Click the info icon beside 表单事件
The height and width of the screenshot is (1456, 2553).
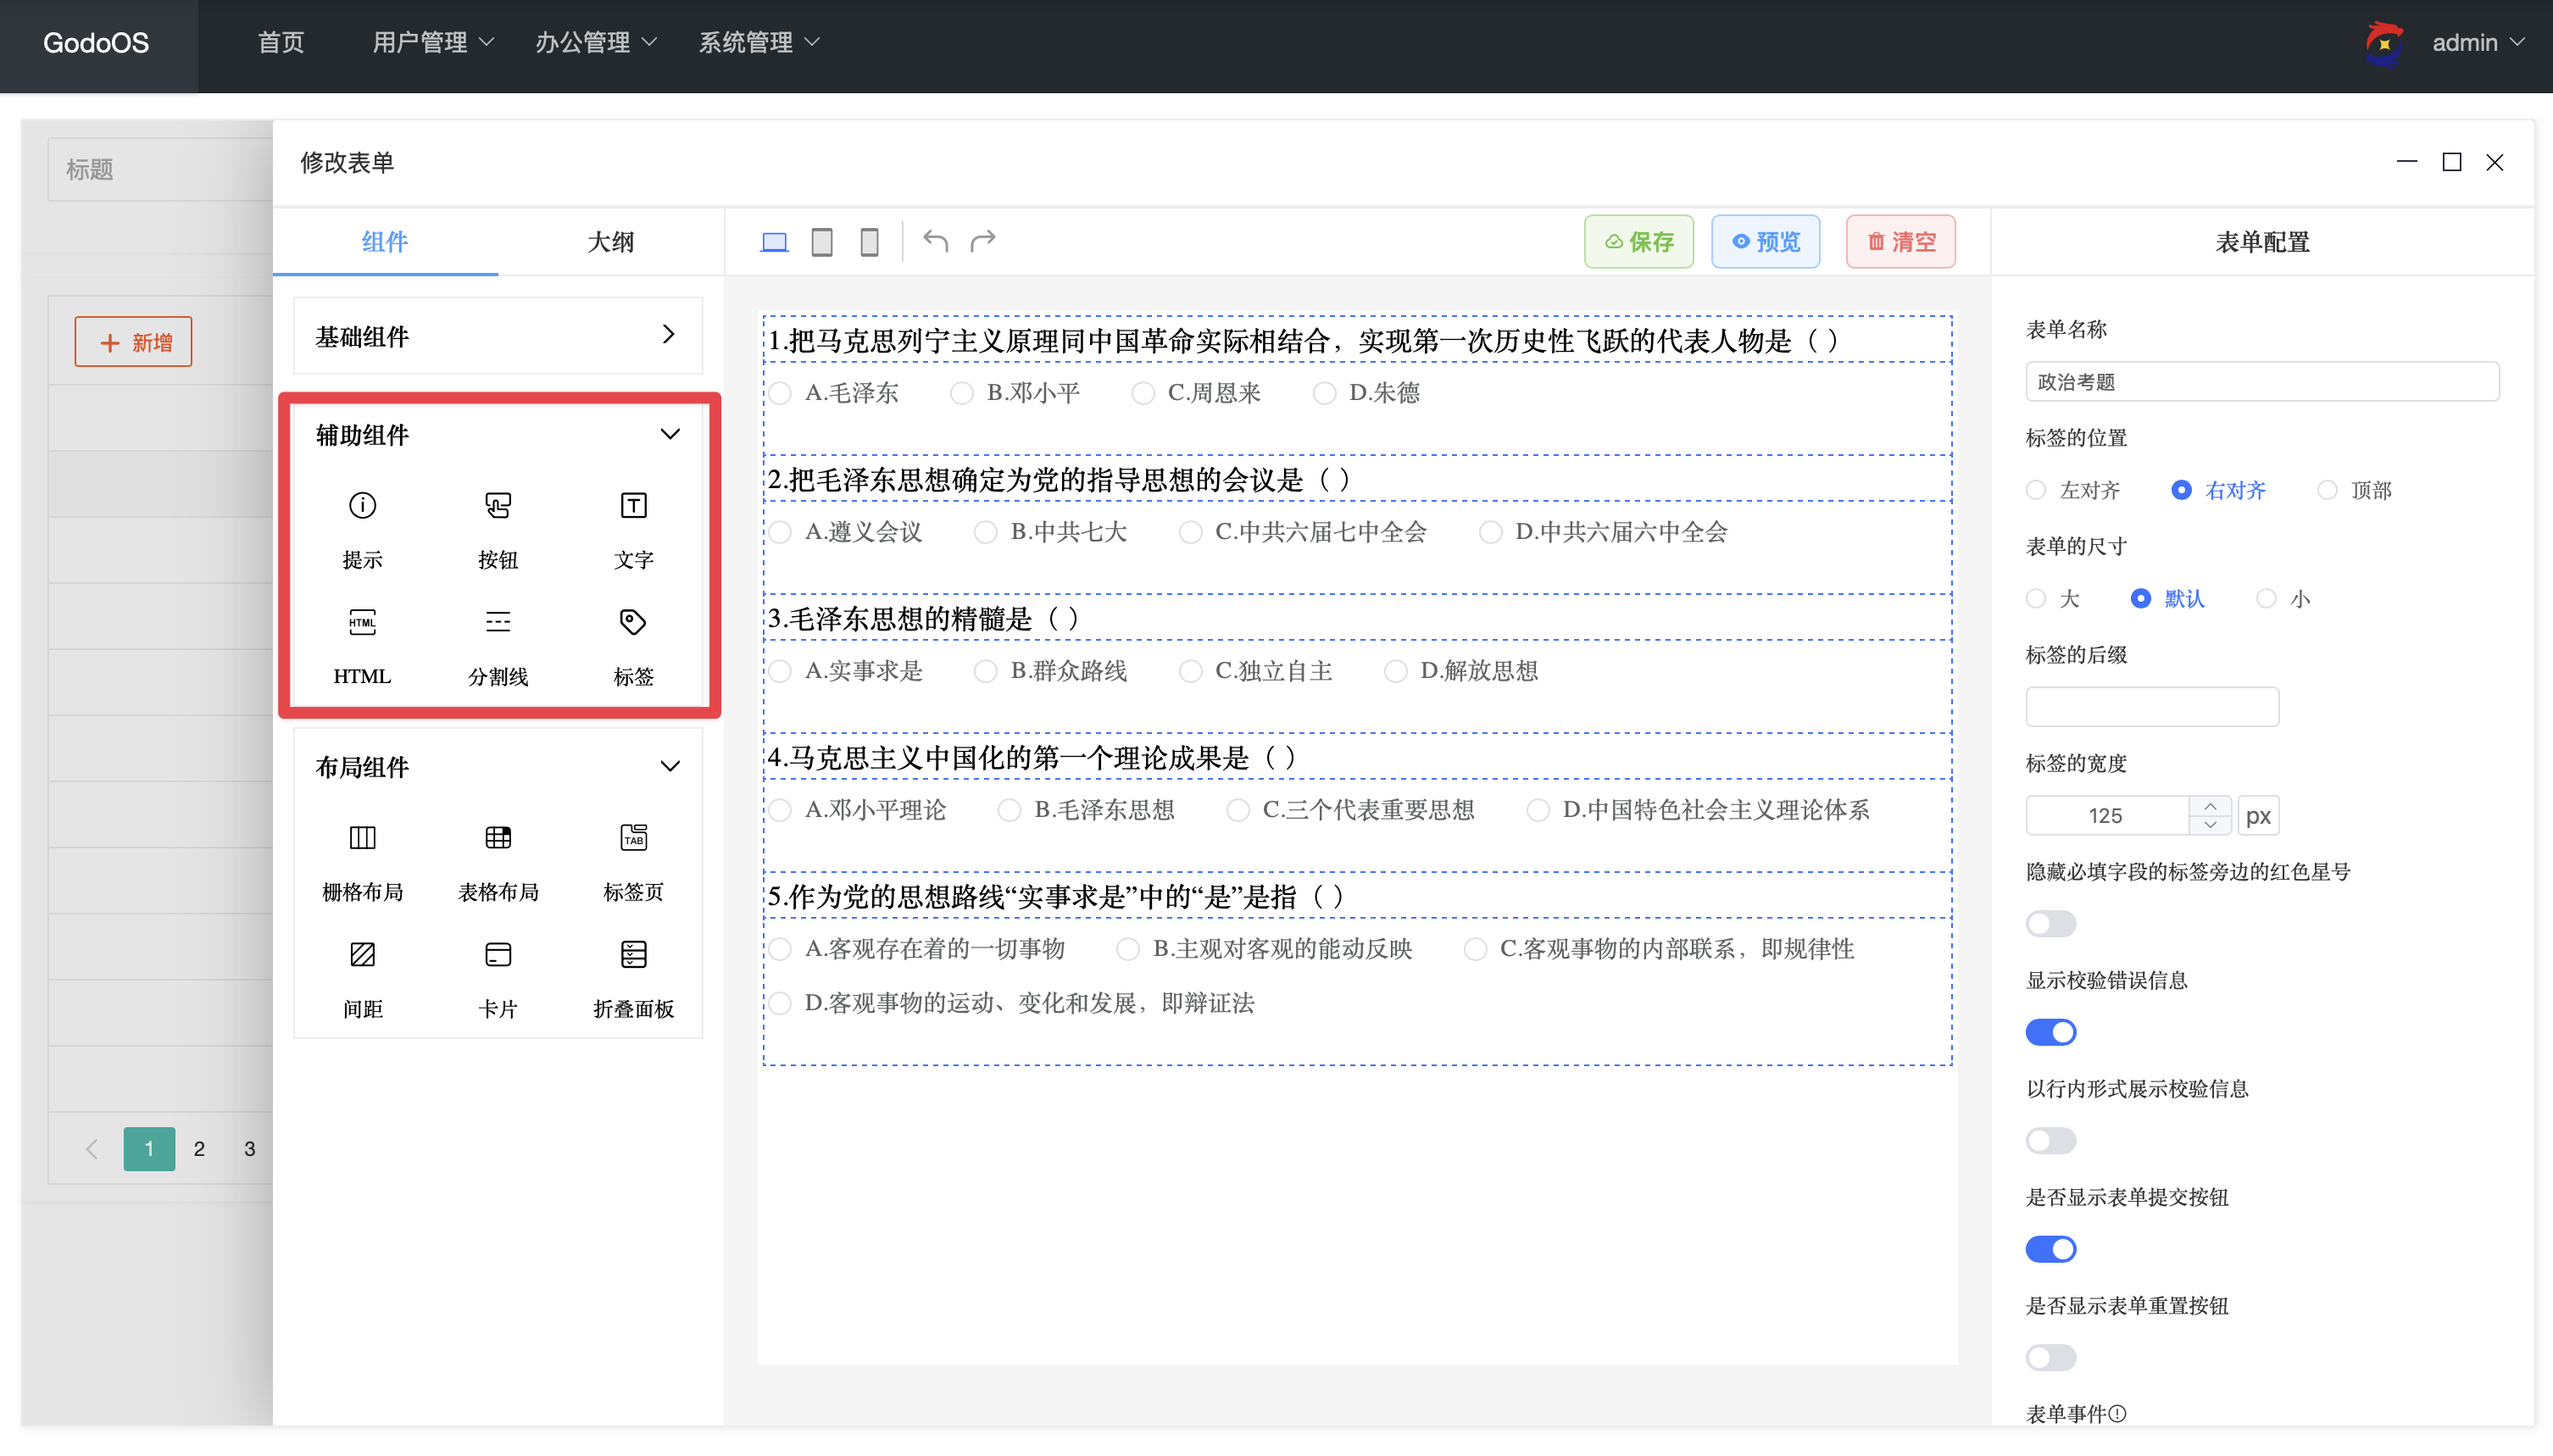[x=2117, y=1413]
